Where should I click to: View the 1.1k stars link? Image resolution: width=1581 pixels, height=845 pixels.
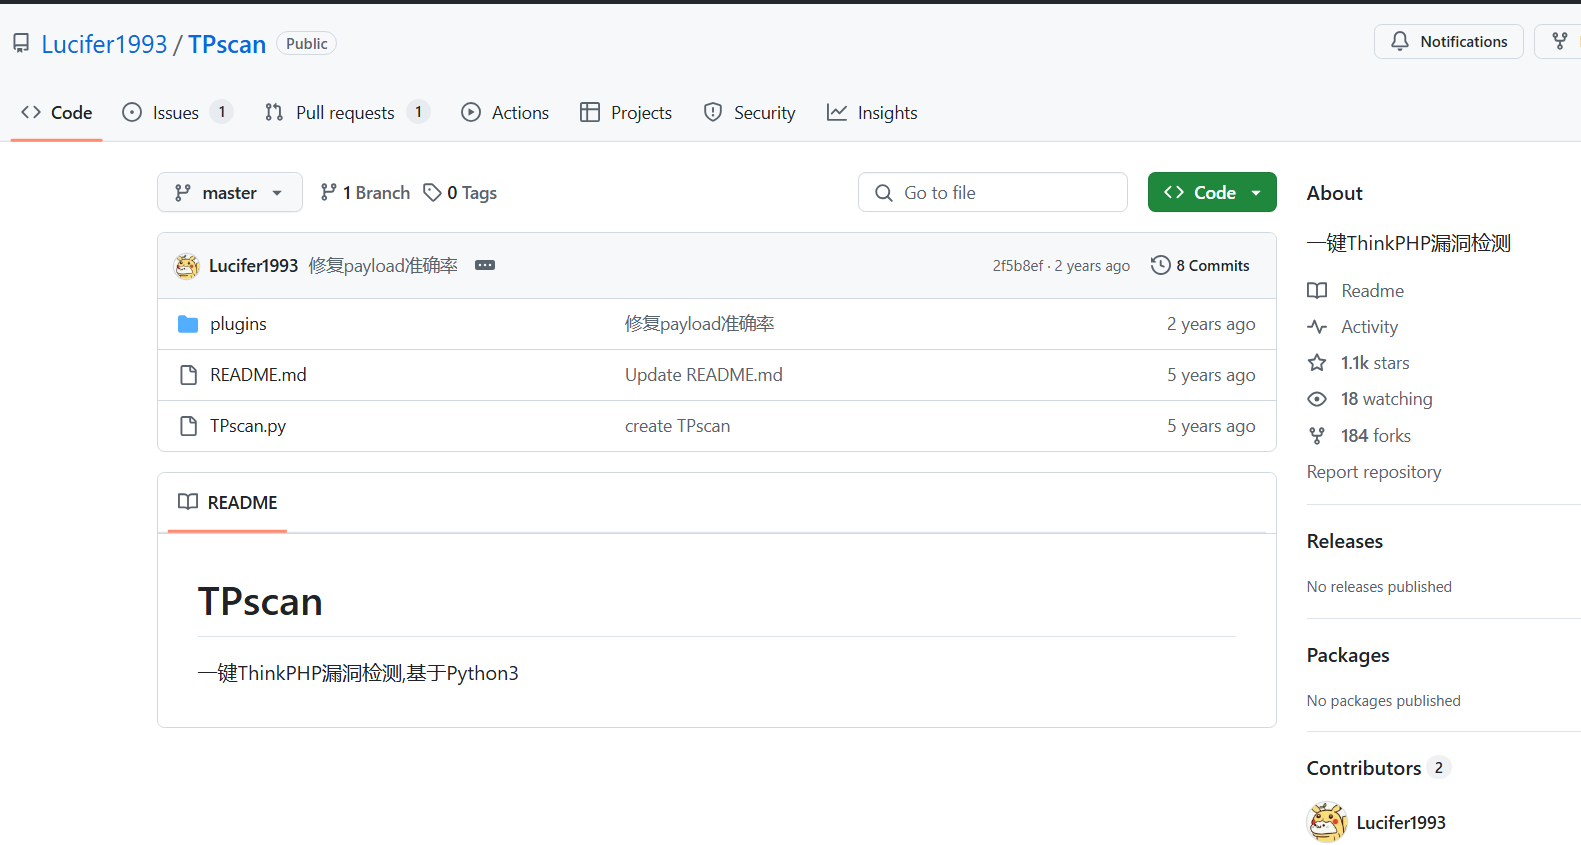click(1359, 363)
